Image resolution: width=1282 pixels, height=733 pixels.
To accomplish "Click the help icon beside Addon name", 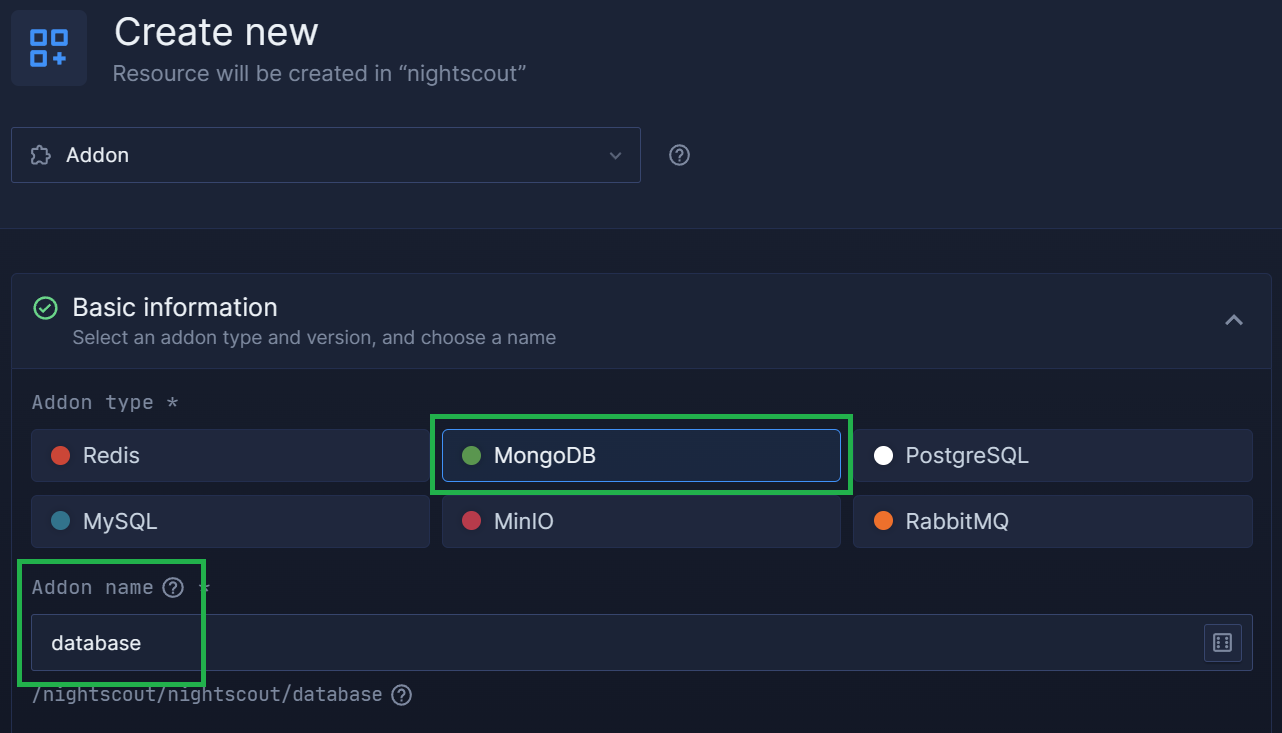I will tap(173, 587).
